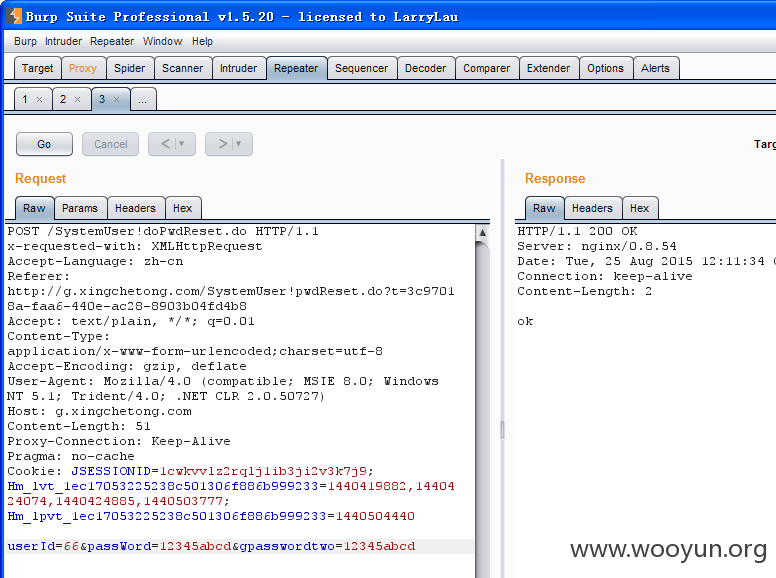Click the x-requested-with: XMLHttpRequest header
The height and width of the screenshot is (578, 776).
click(135, 246)
